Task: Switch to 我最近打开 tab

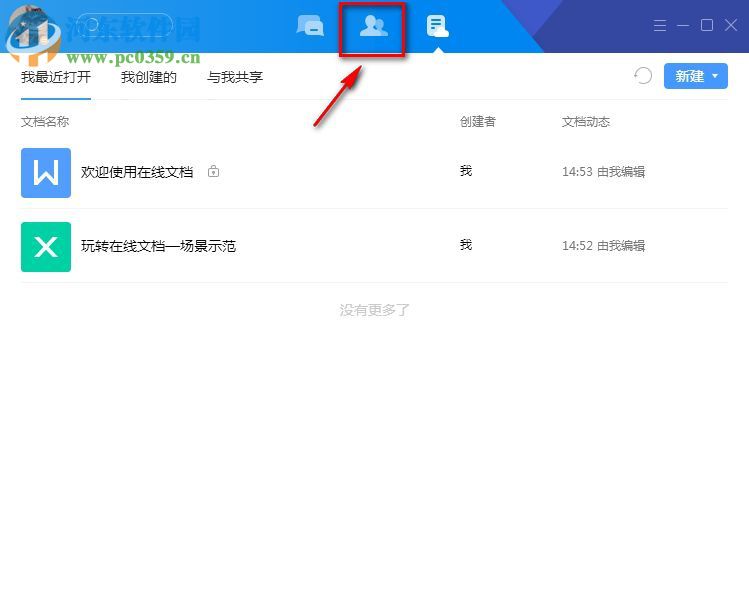Action: tap(56, 77)
